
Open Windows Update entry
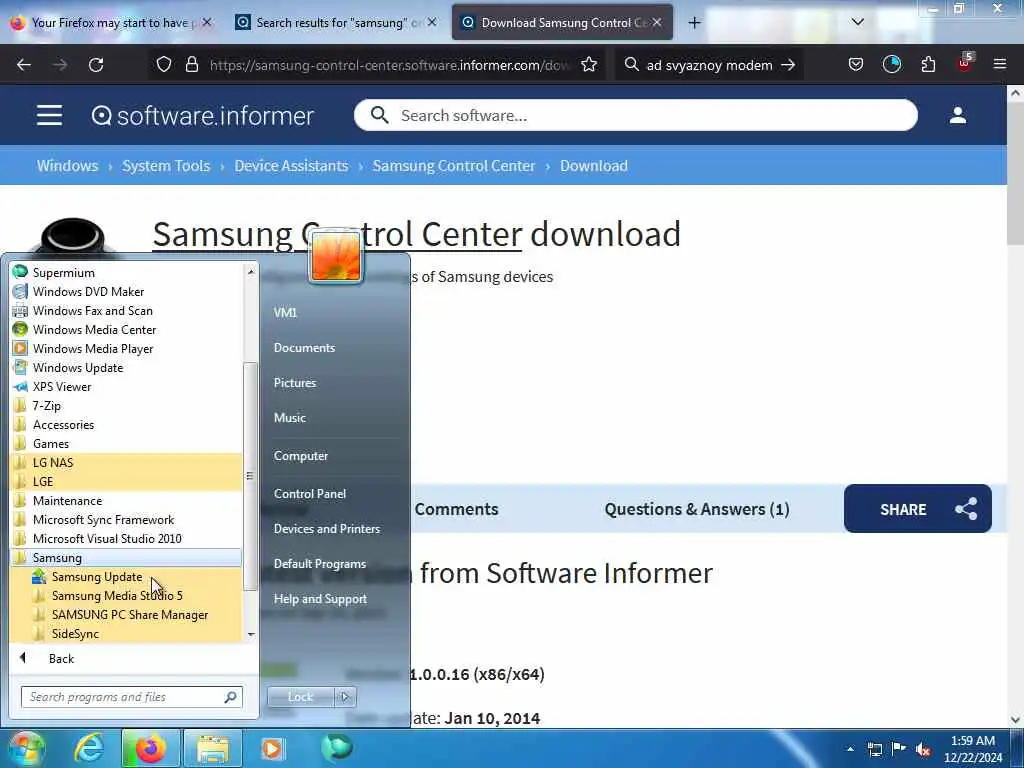[126, 367]
